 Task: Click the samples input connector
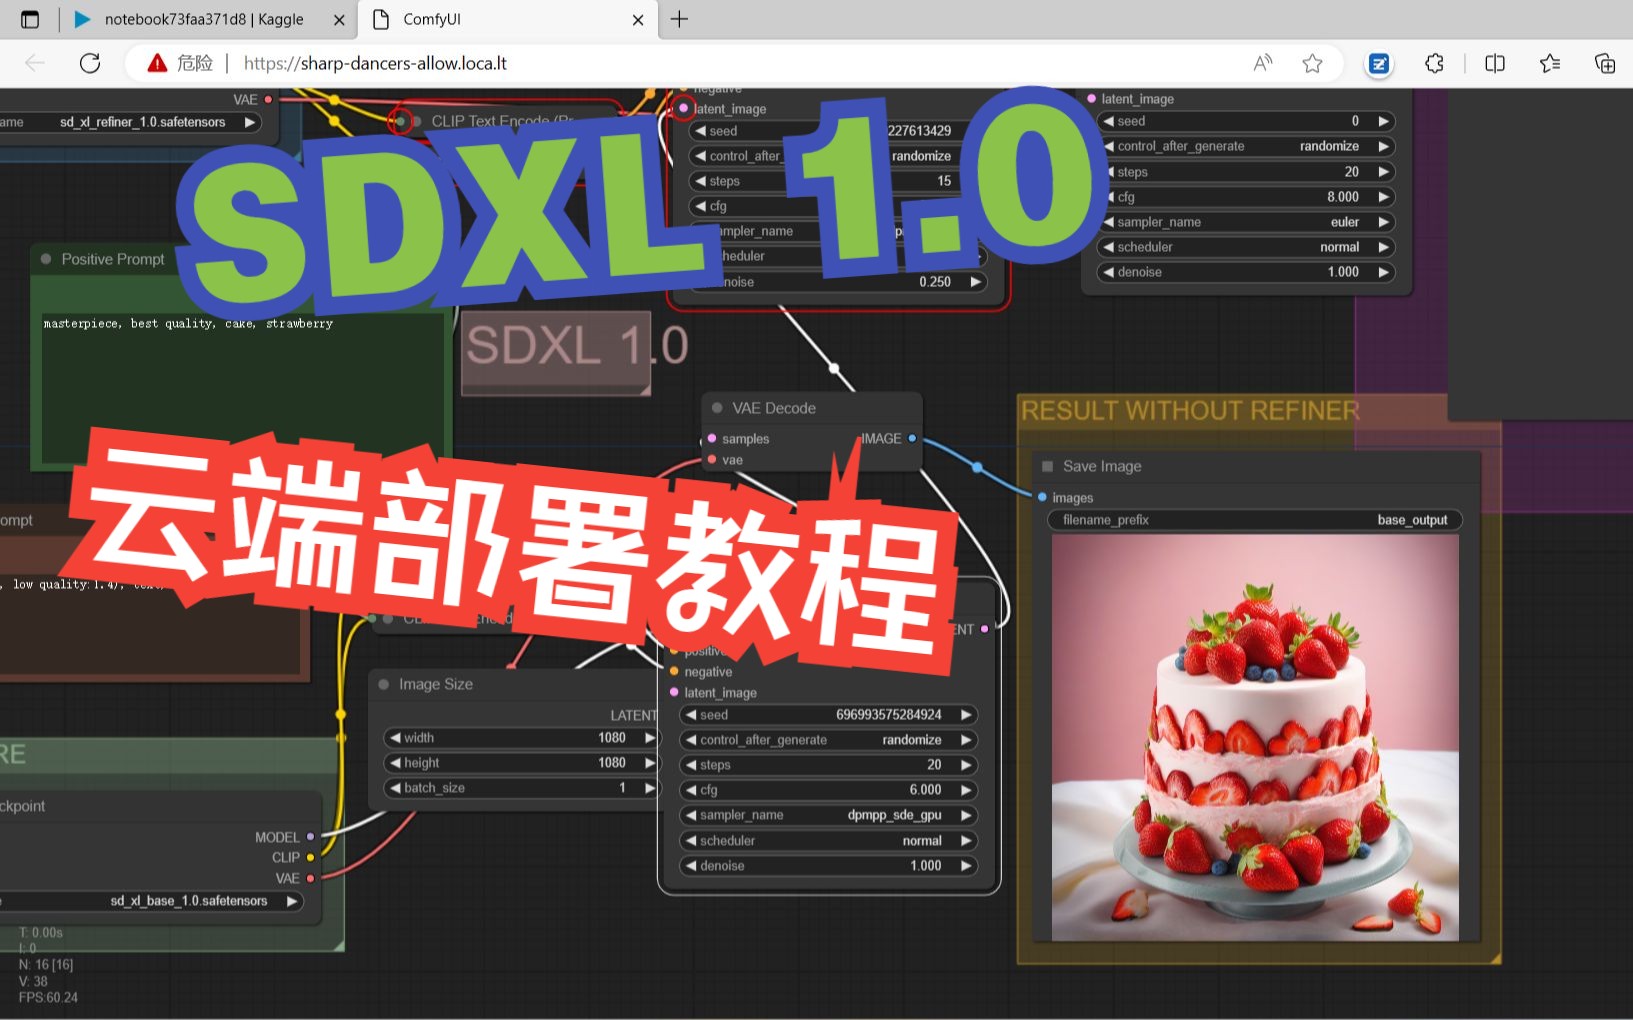coord(712,438)
